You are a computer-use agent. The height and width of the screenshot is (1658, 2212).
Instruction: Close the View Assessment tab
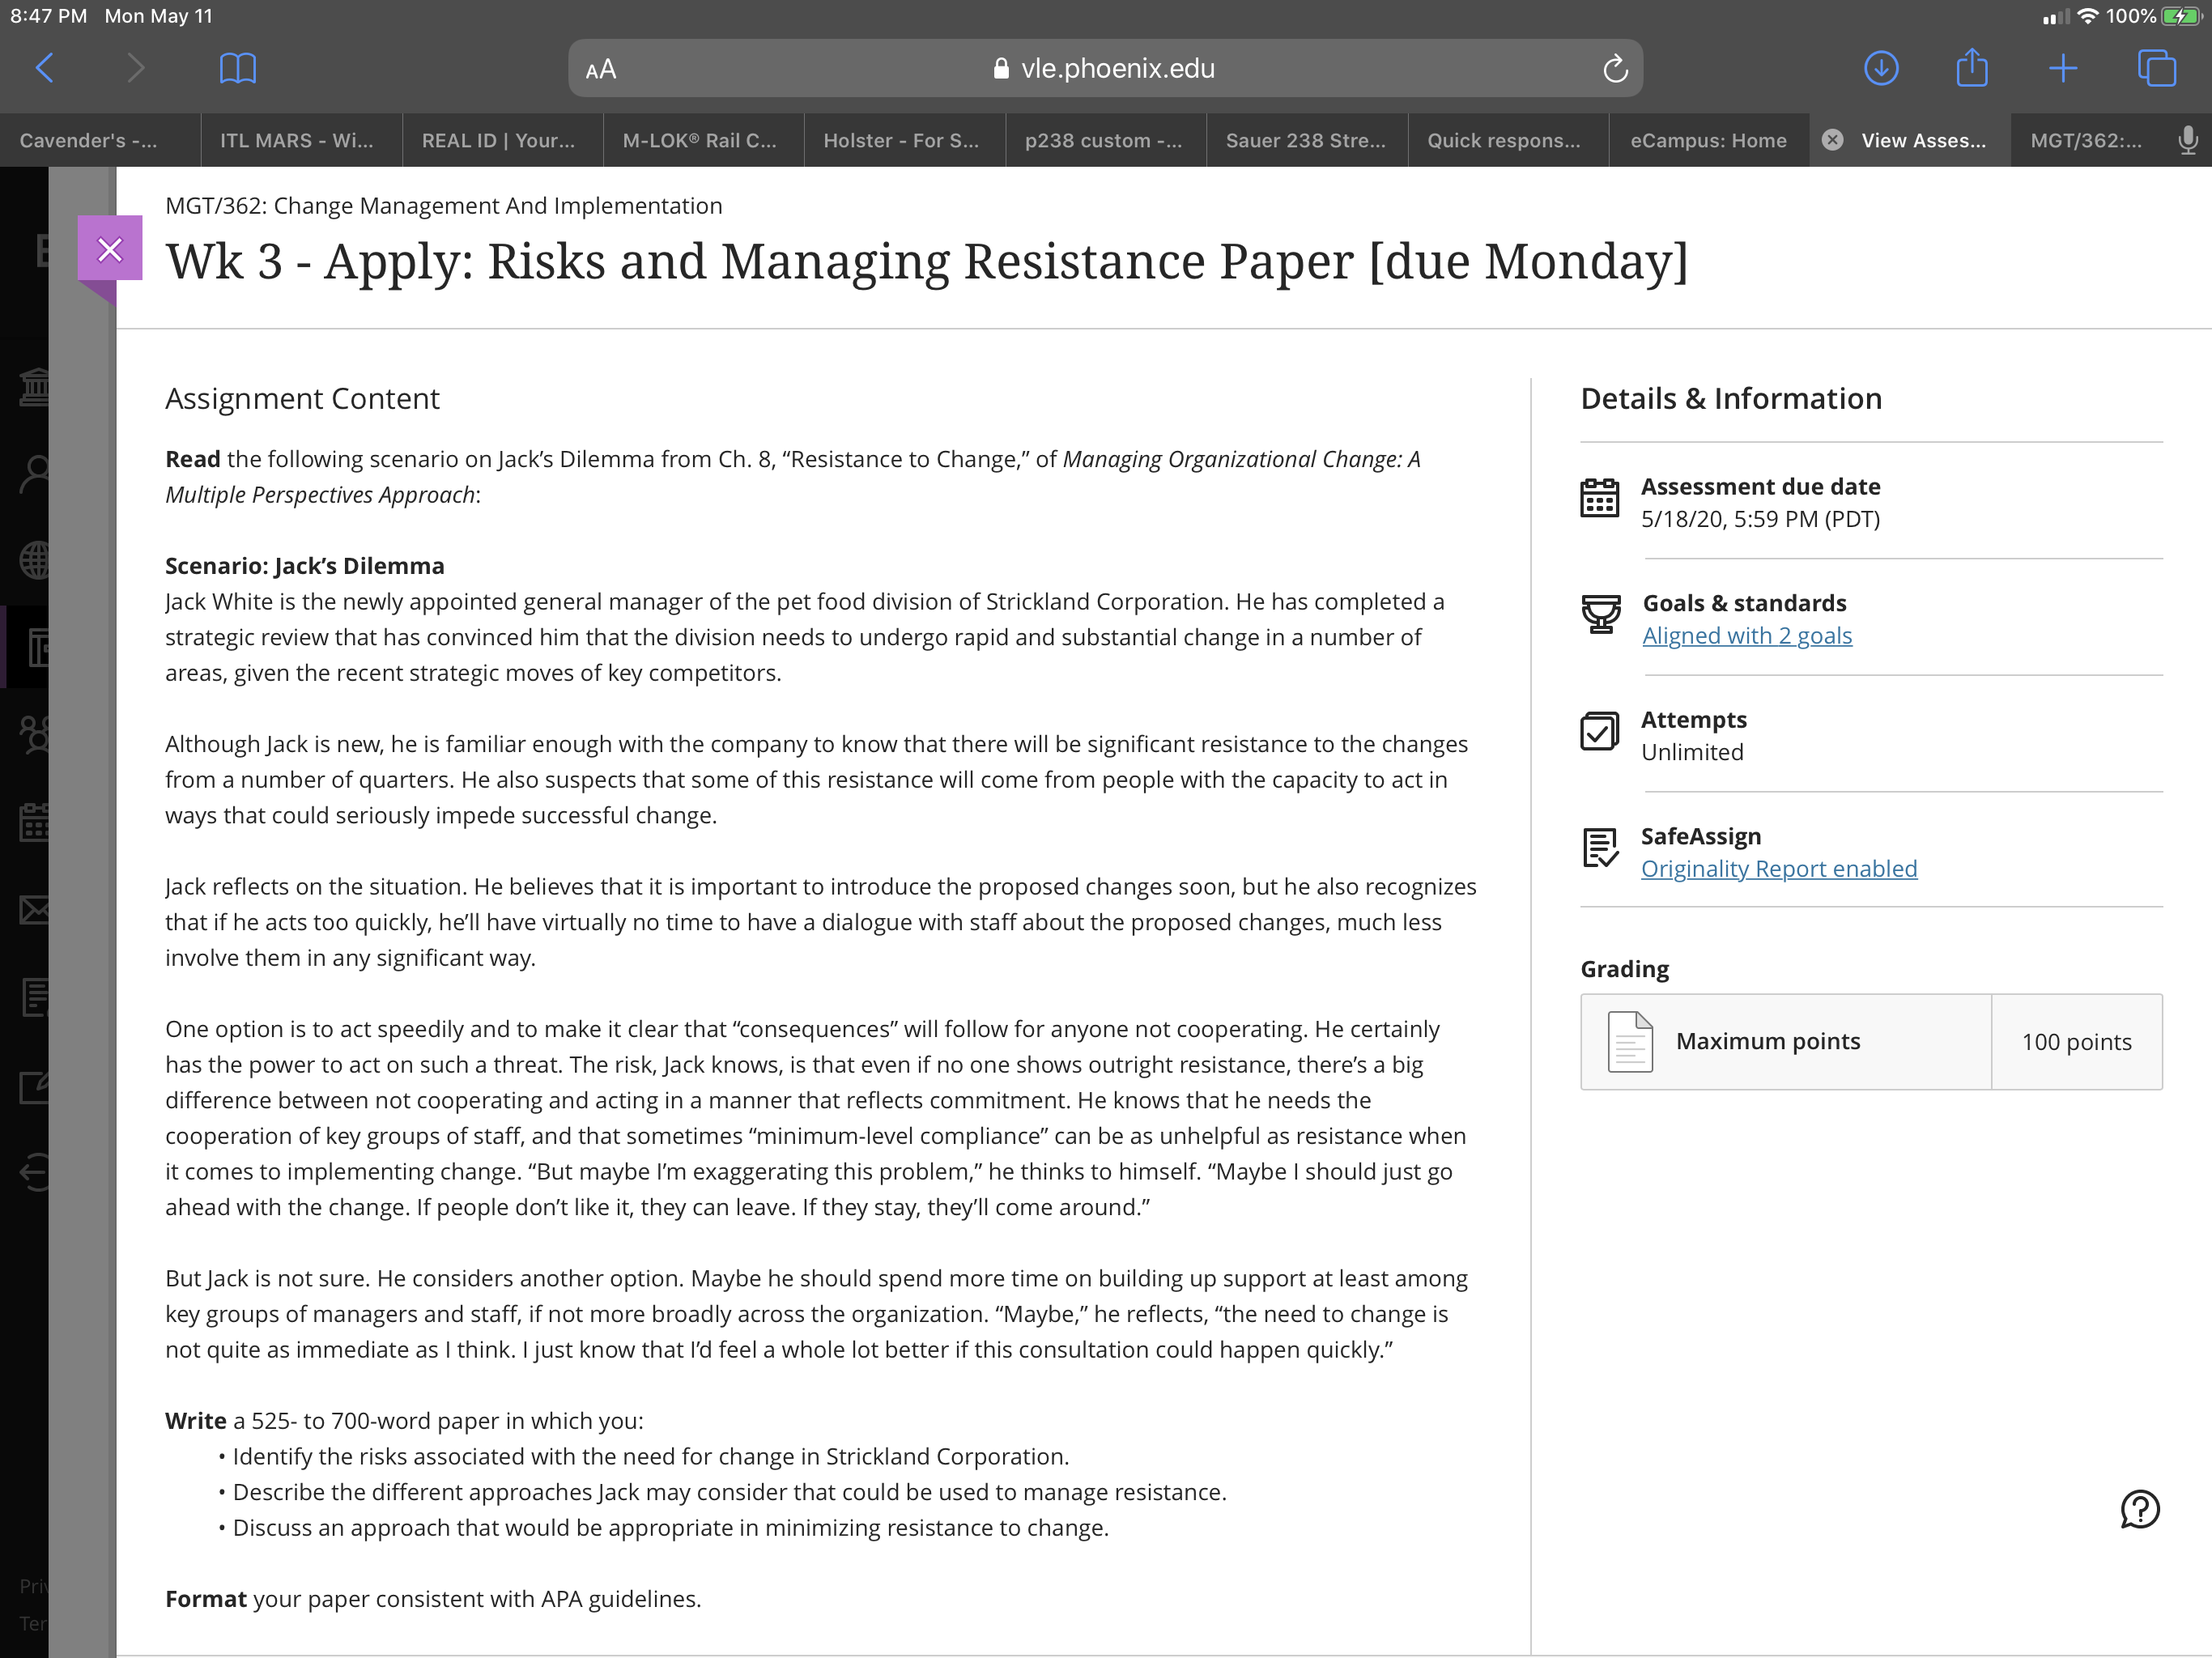1832,140
